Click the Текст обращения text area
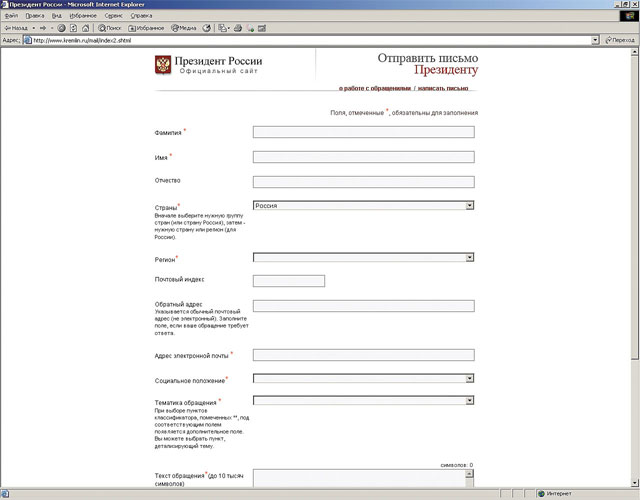Image resolution: width=640 pixels, height=500 pixels. tap(360, 478)
